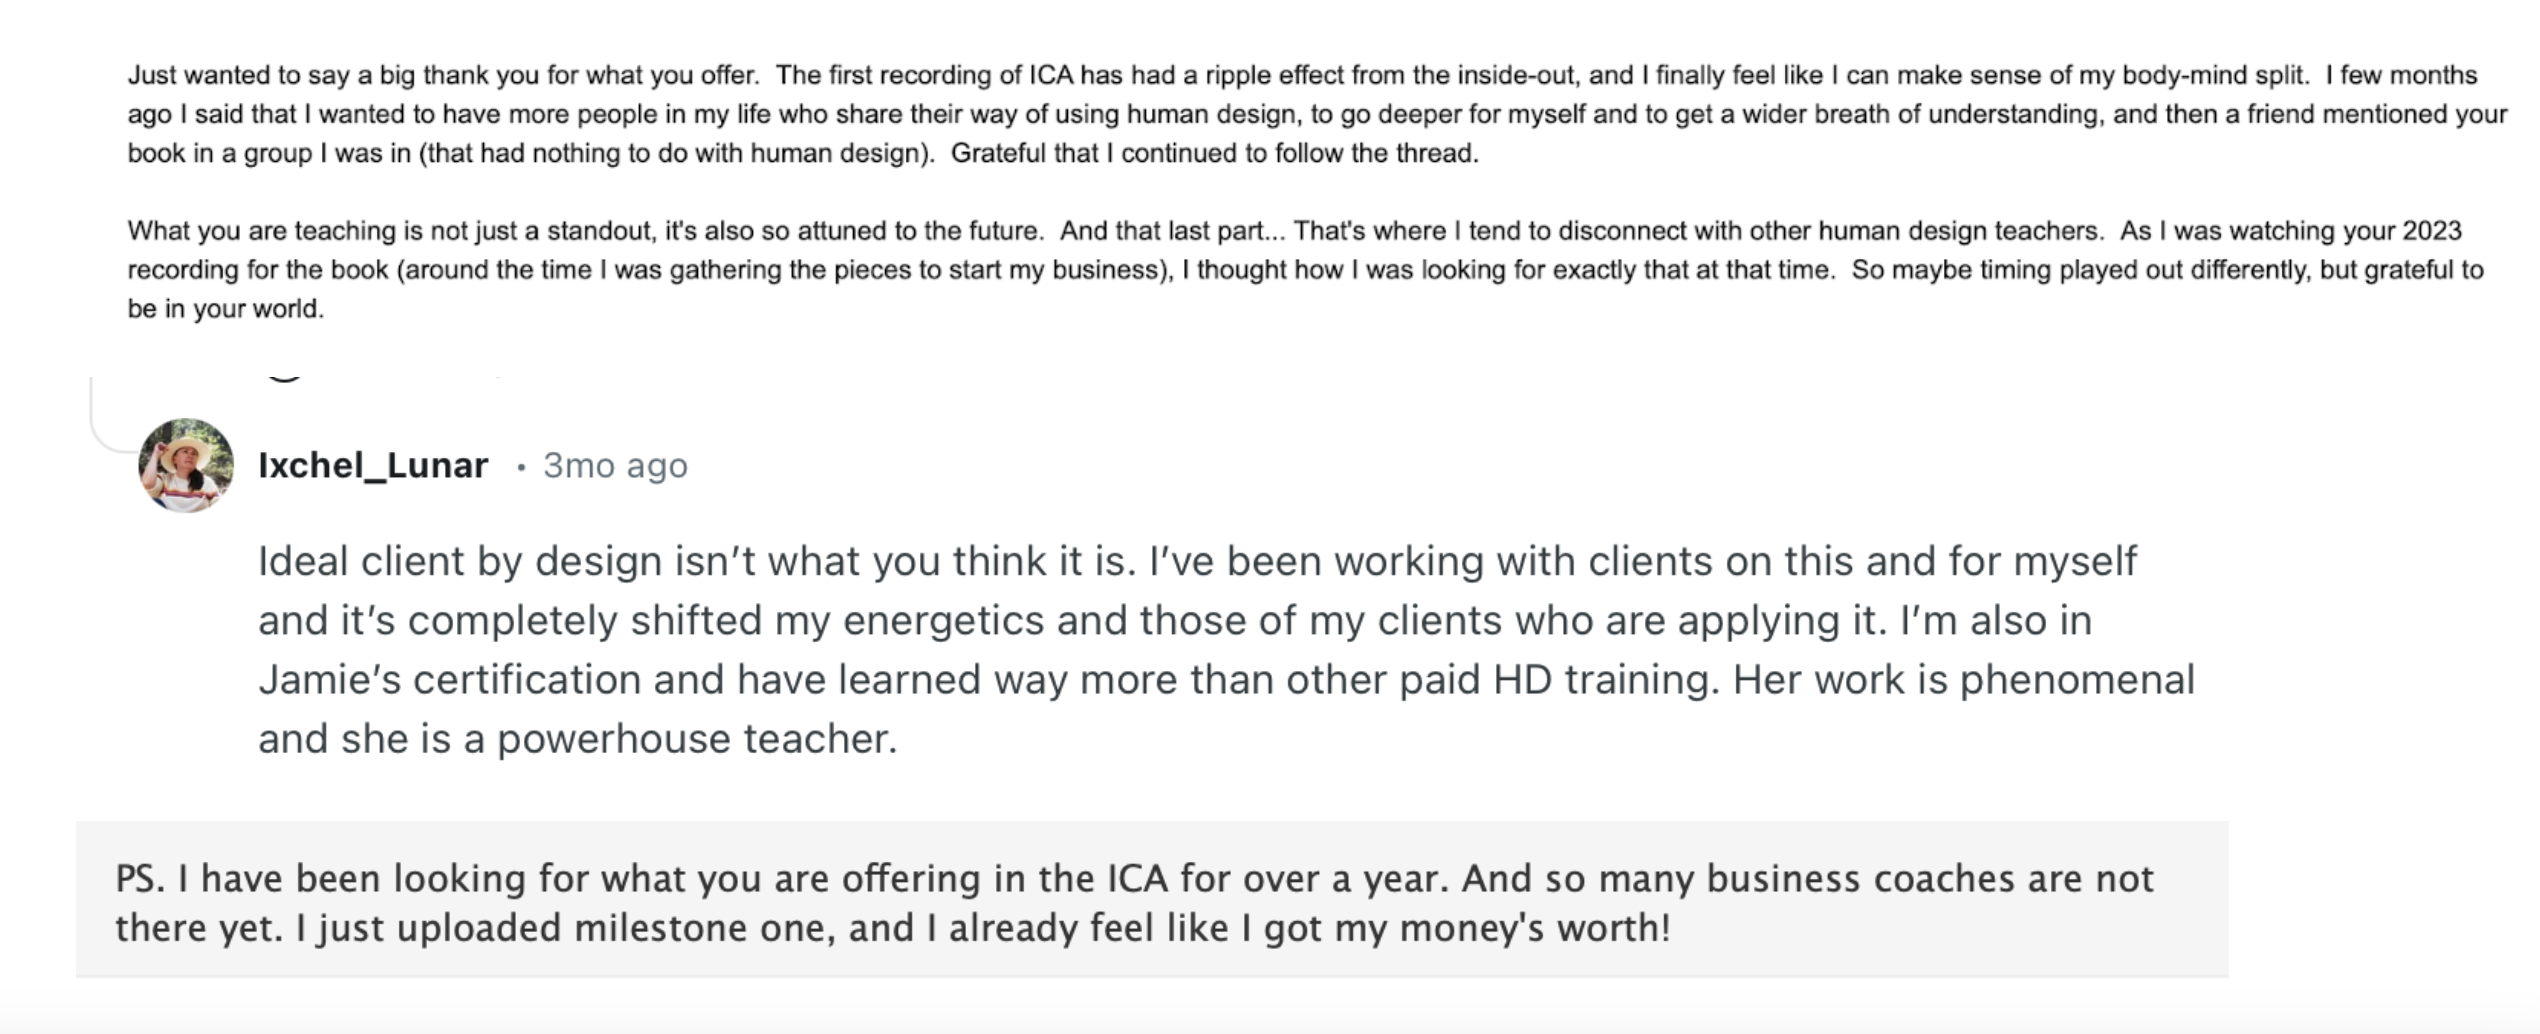Click "ICA" inside the gray PS block
Viewport: 2540px width, 1034px height.
click(1137, 878)
